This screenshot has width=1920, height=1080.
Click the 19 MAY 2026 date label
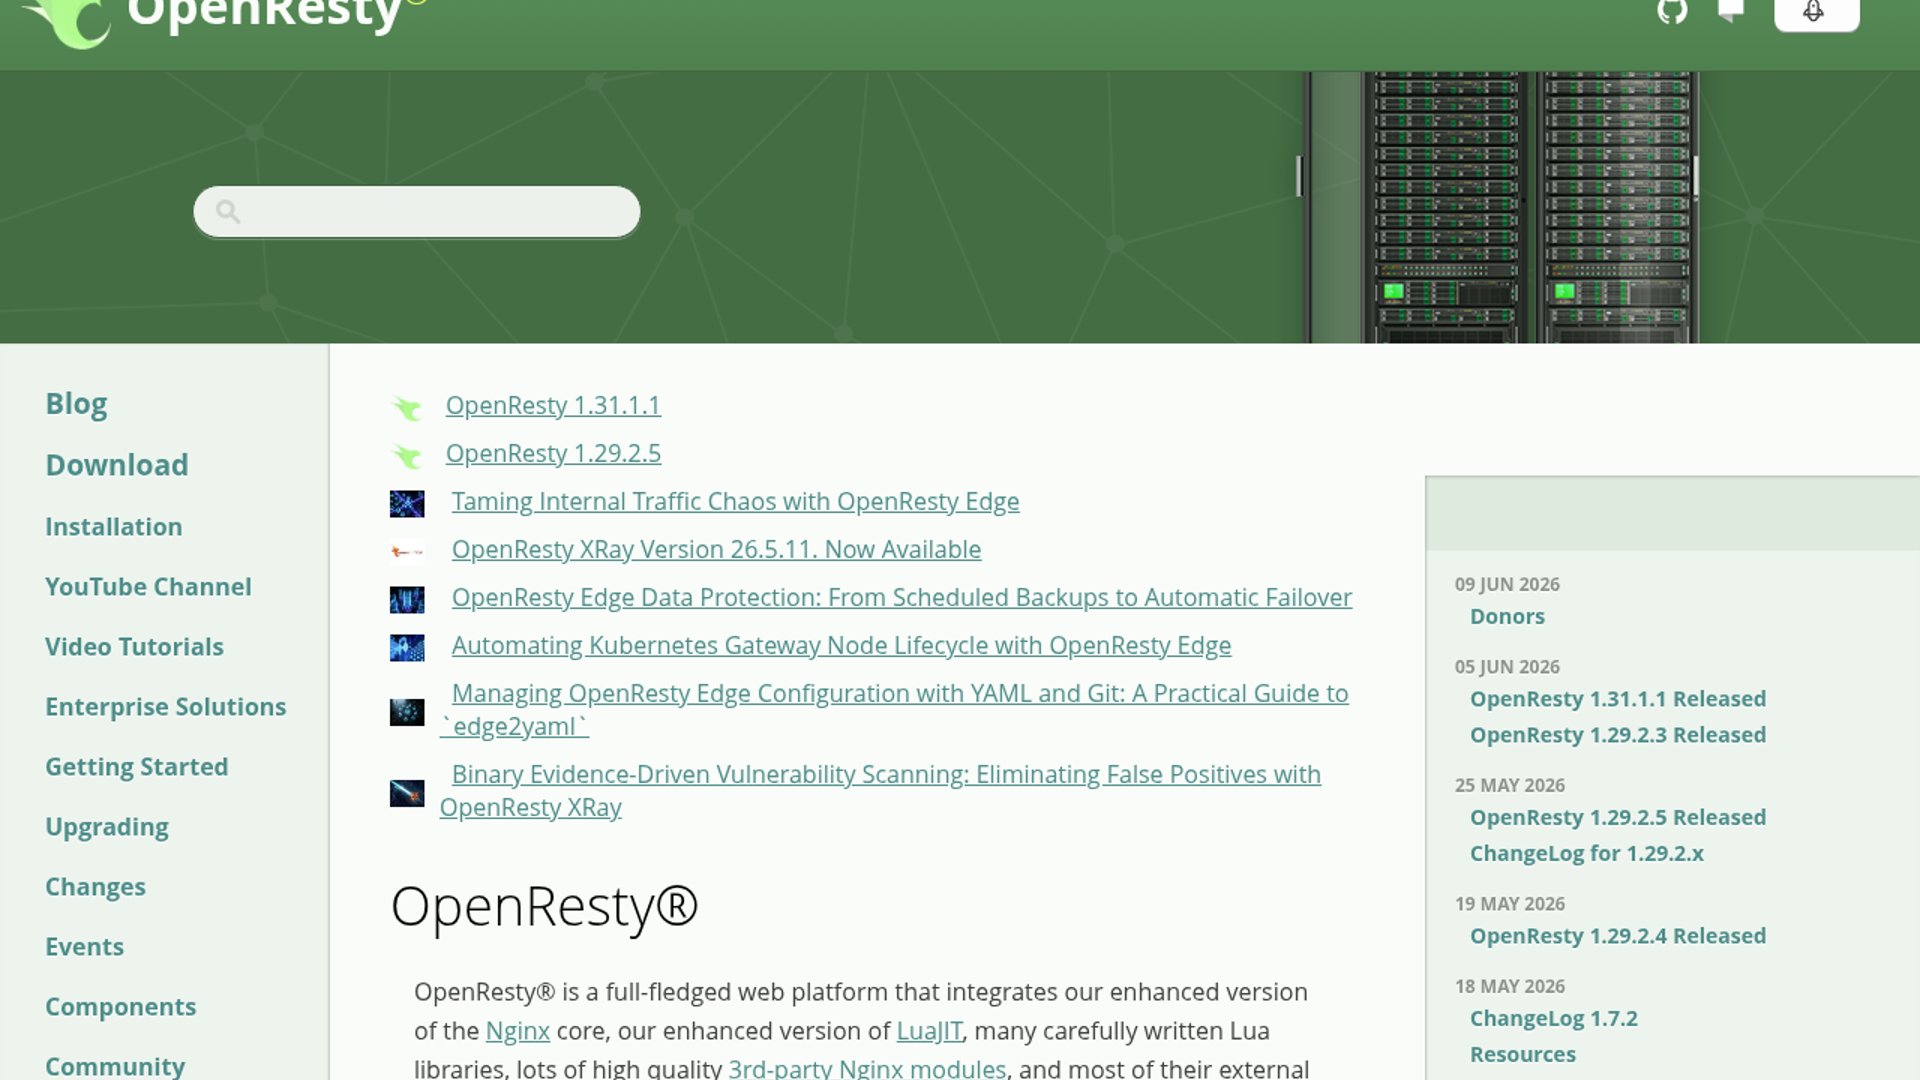pos(1510,903)
